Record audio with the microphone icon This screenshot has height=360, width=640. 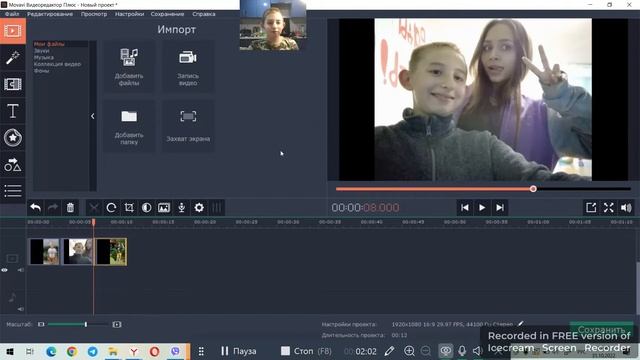[182, 208]
